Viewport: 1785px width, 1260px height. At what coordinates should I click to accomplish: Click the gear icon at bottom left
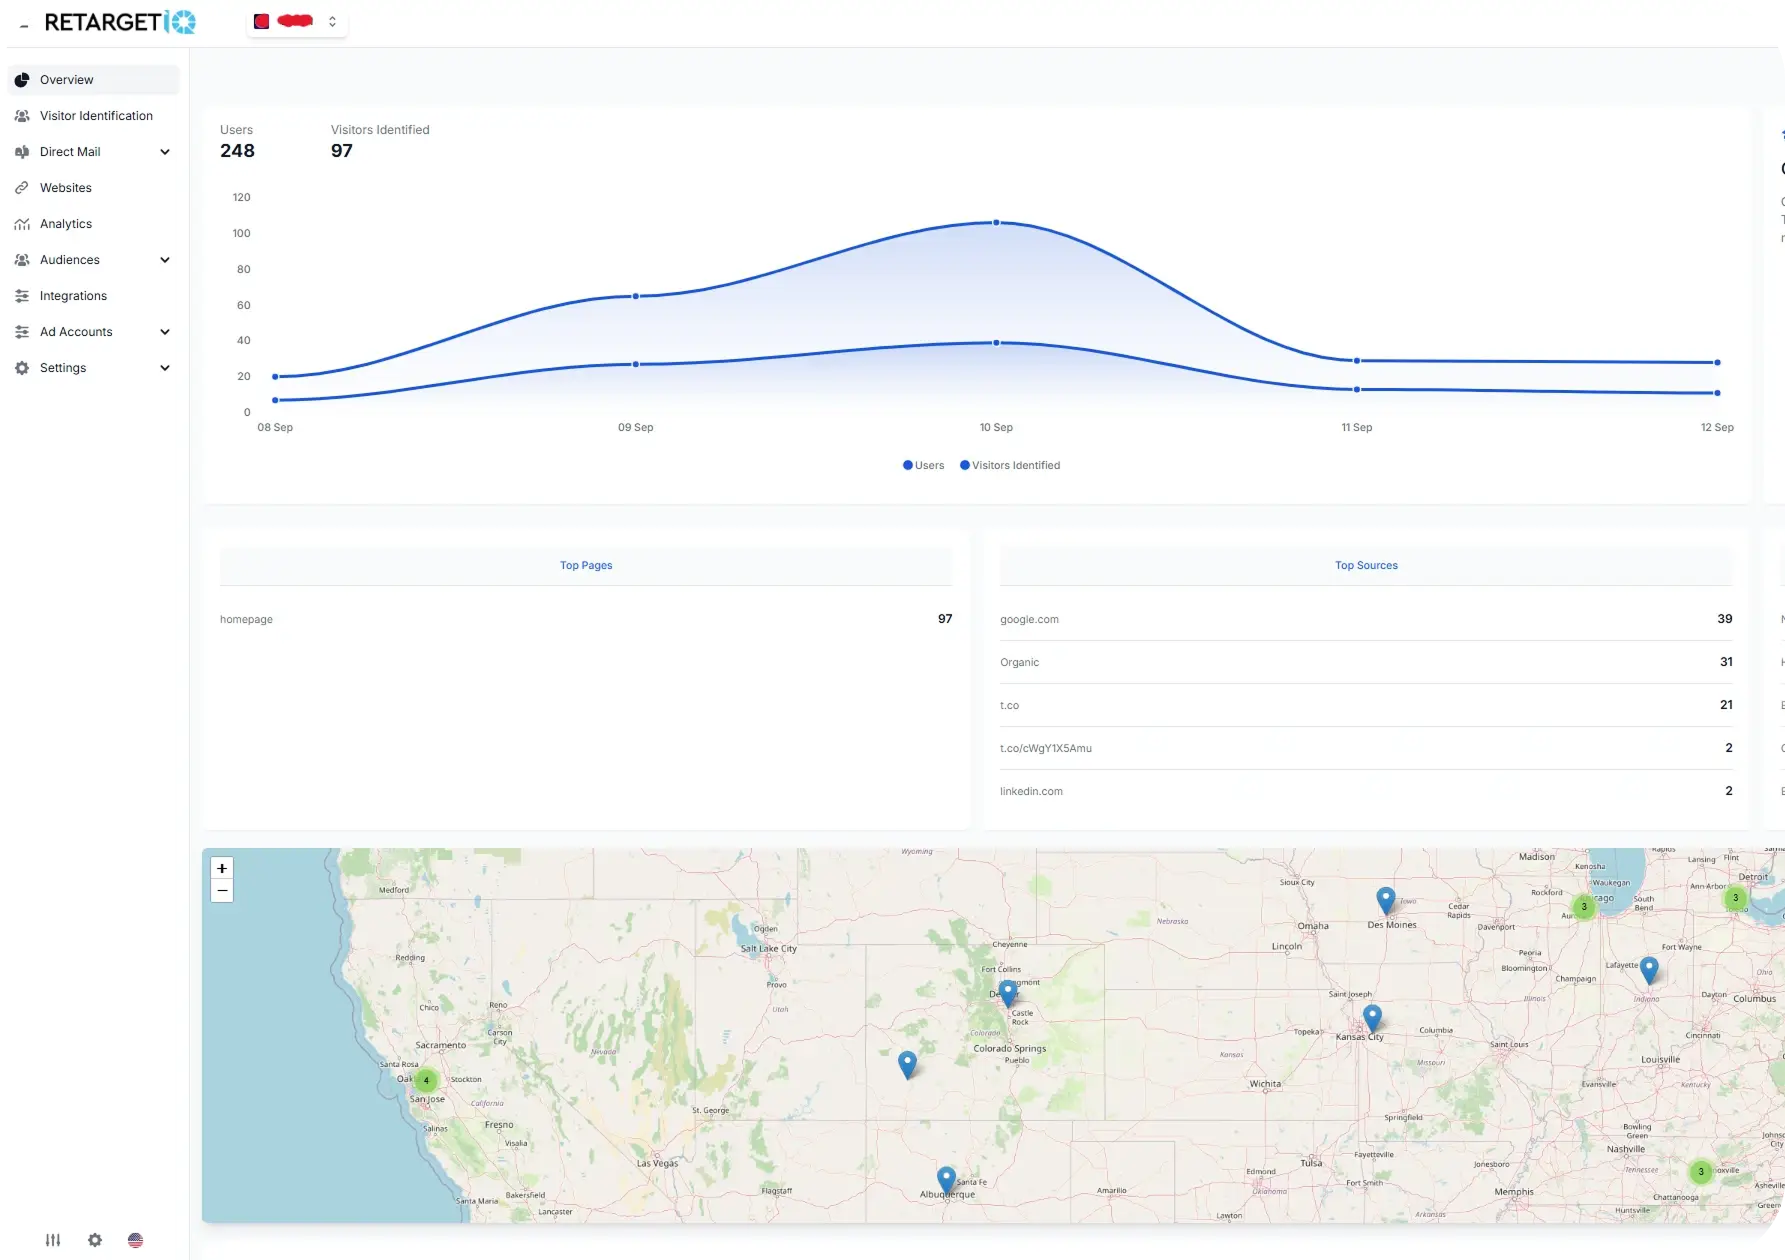pyautogui.click(x=95, y=1240)
